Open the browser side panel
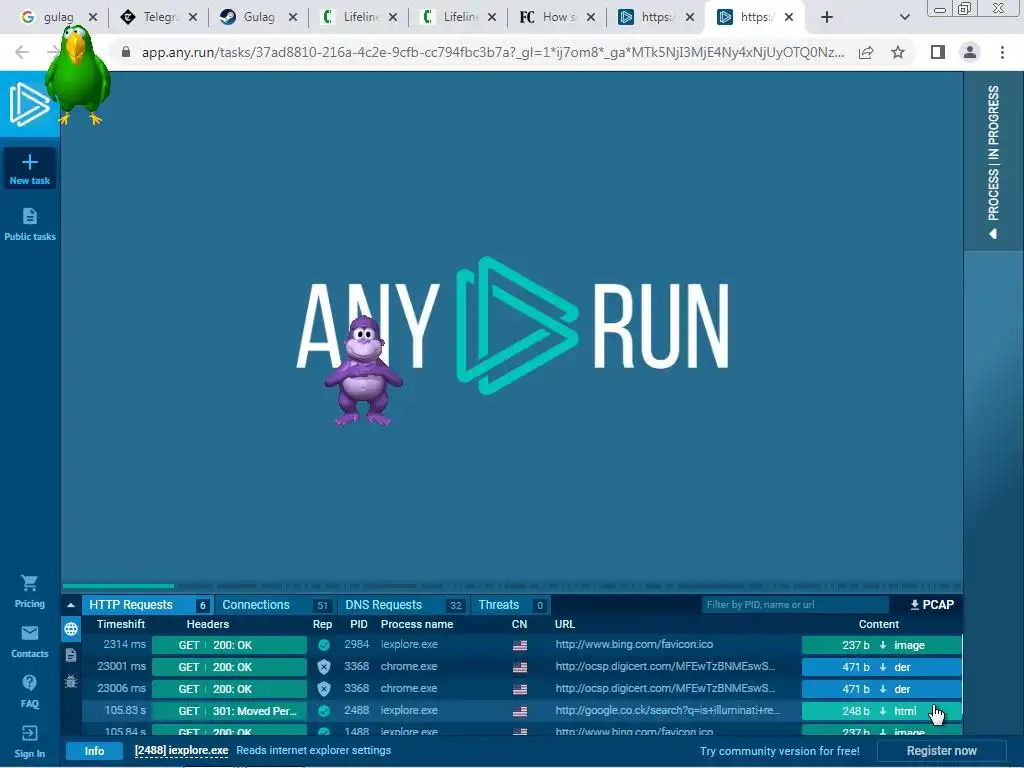 [938, 52]
